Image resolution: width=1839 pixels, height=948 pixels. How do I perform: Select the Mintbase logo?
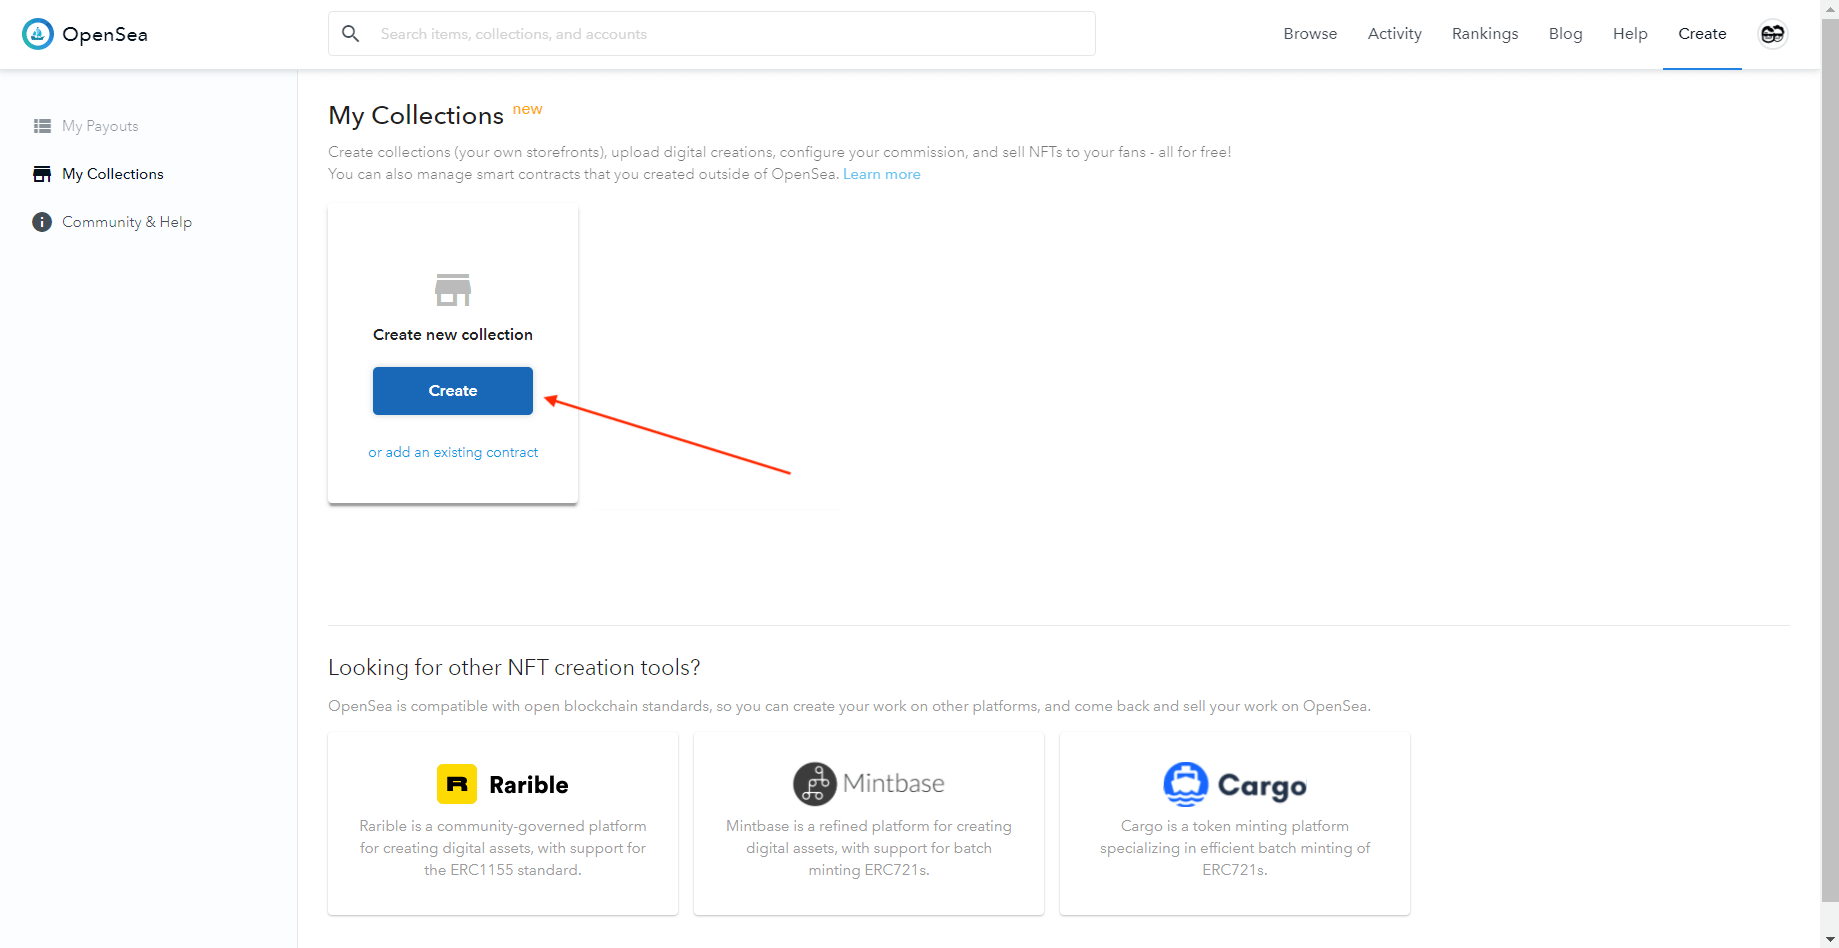[868, 784]
